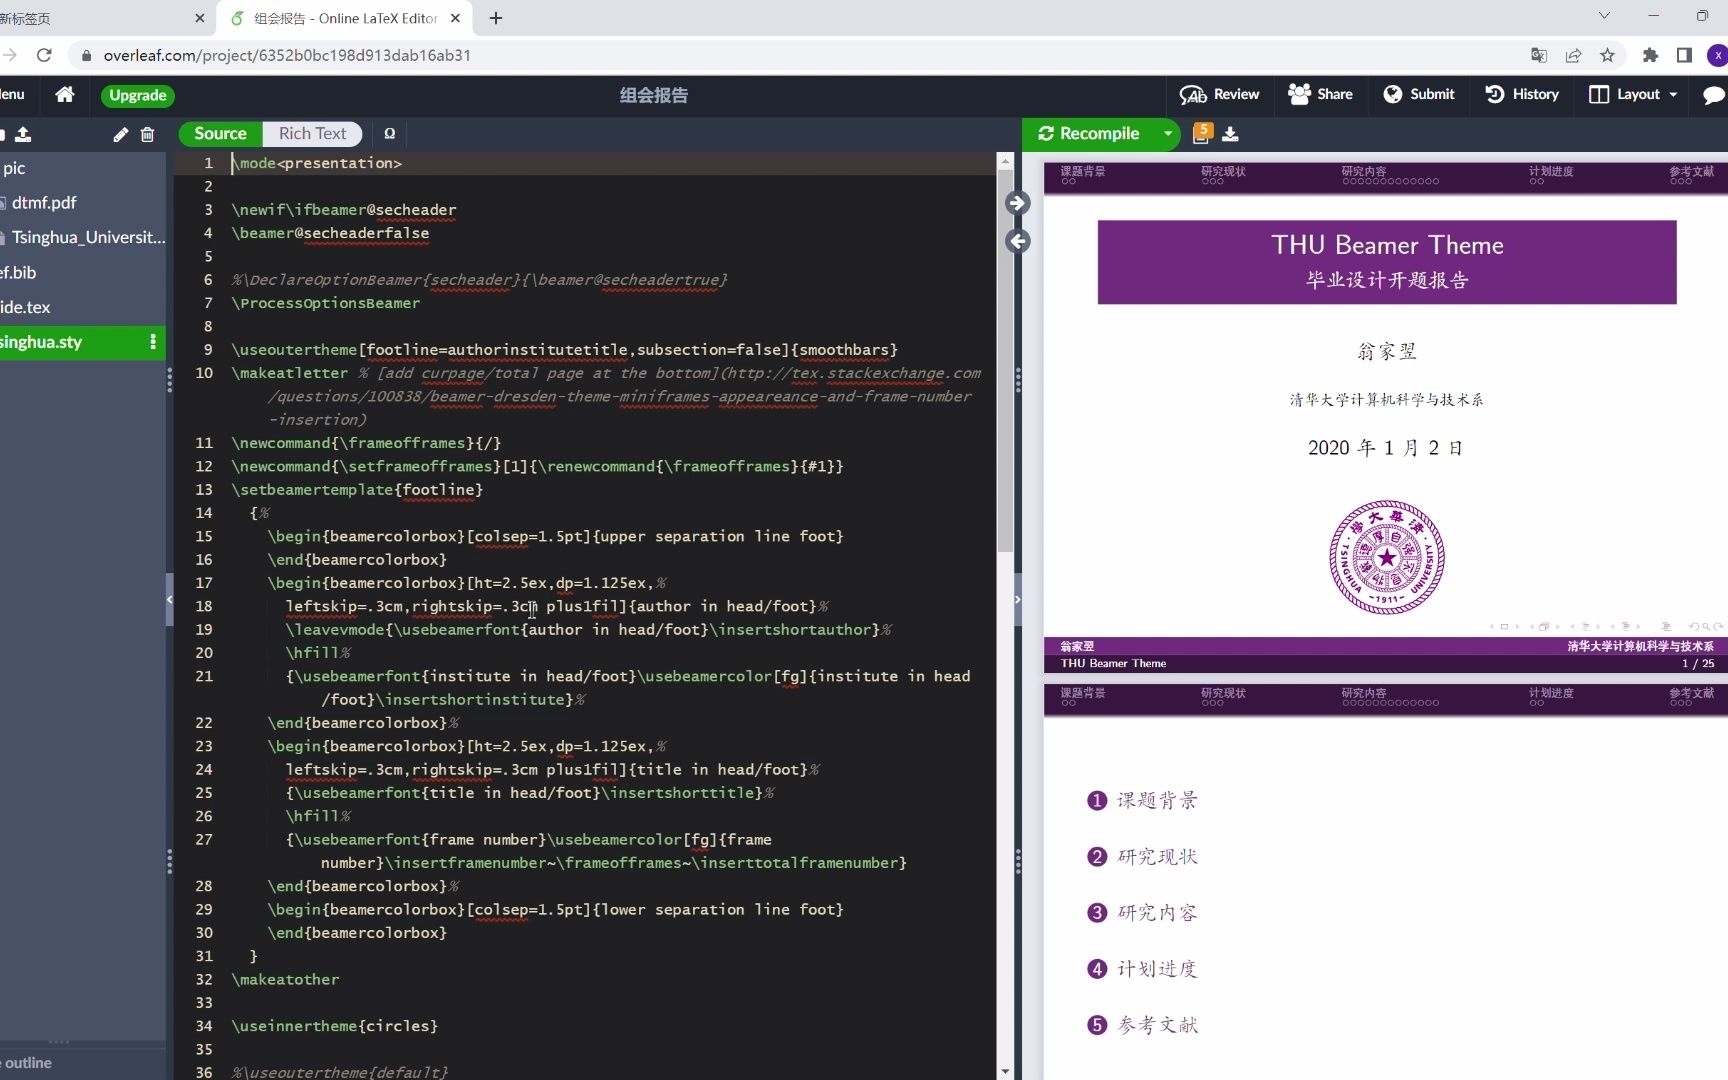Click the site lock icon in address bar
The image size is (1728, 1080).
point(87,55)
